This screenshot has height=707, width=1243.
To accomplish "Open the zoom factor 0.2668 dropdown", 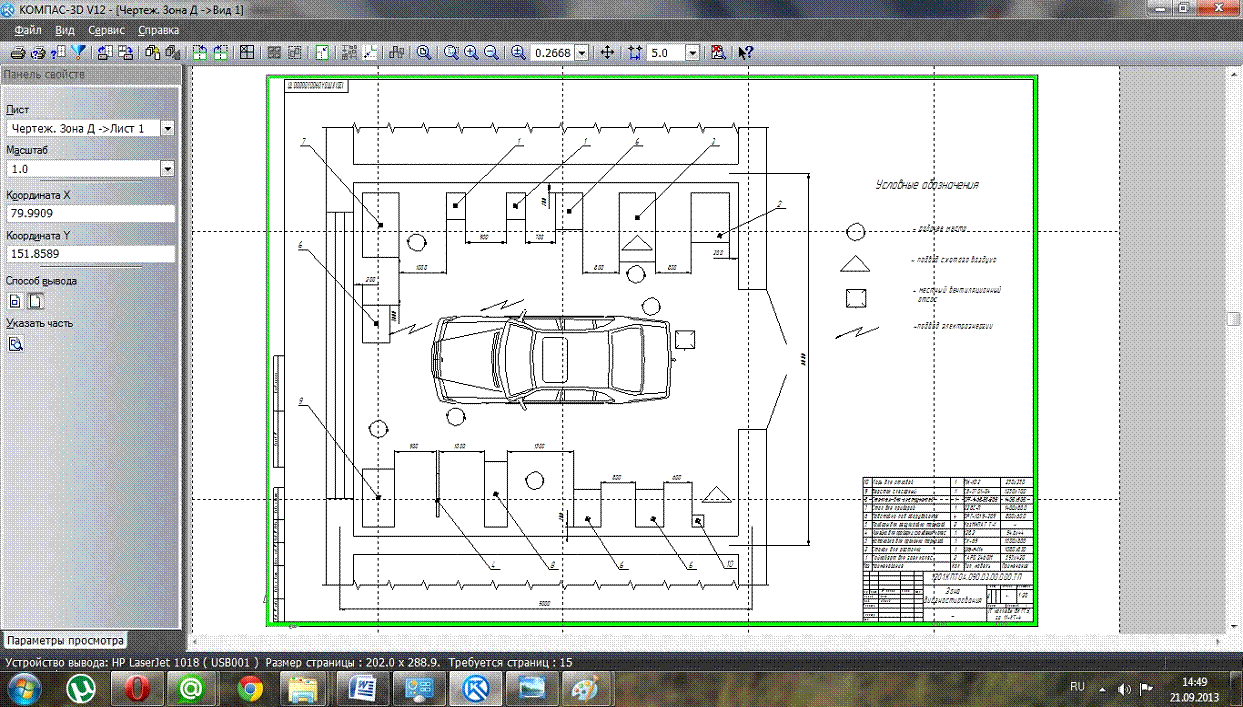I will coord(582,52).
